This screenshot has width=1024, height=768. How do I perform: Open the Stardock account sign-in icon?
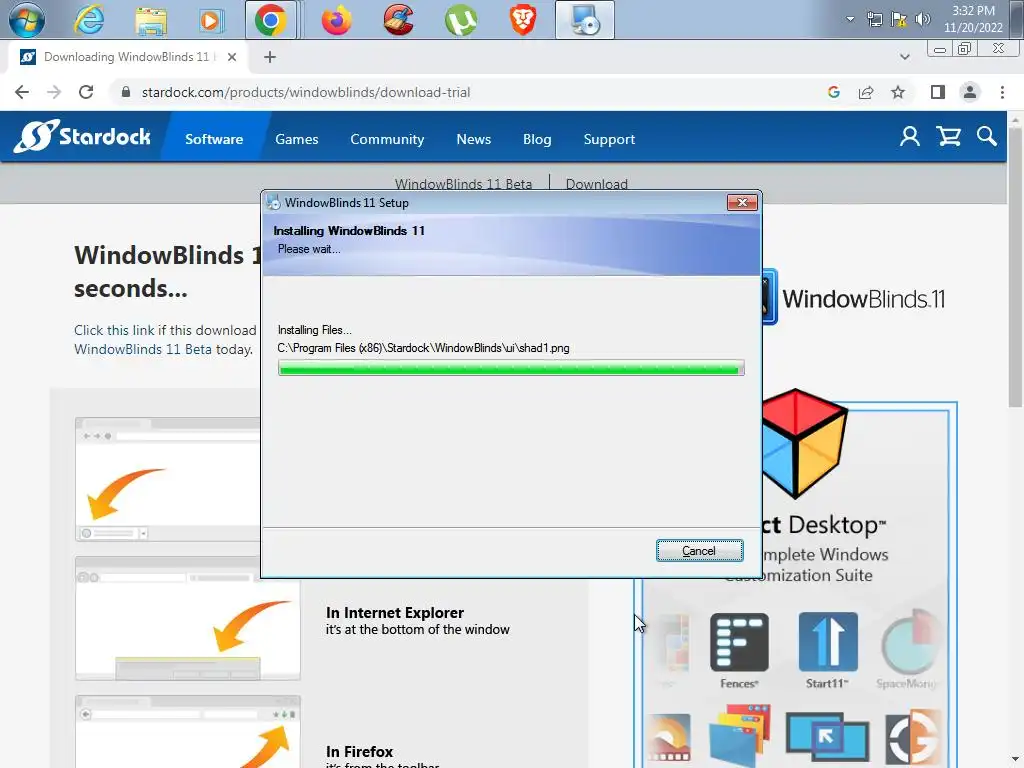point(910,136)
